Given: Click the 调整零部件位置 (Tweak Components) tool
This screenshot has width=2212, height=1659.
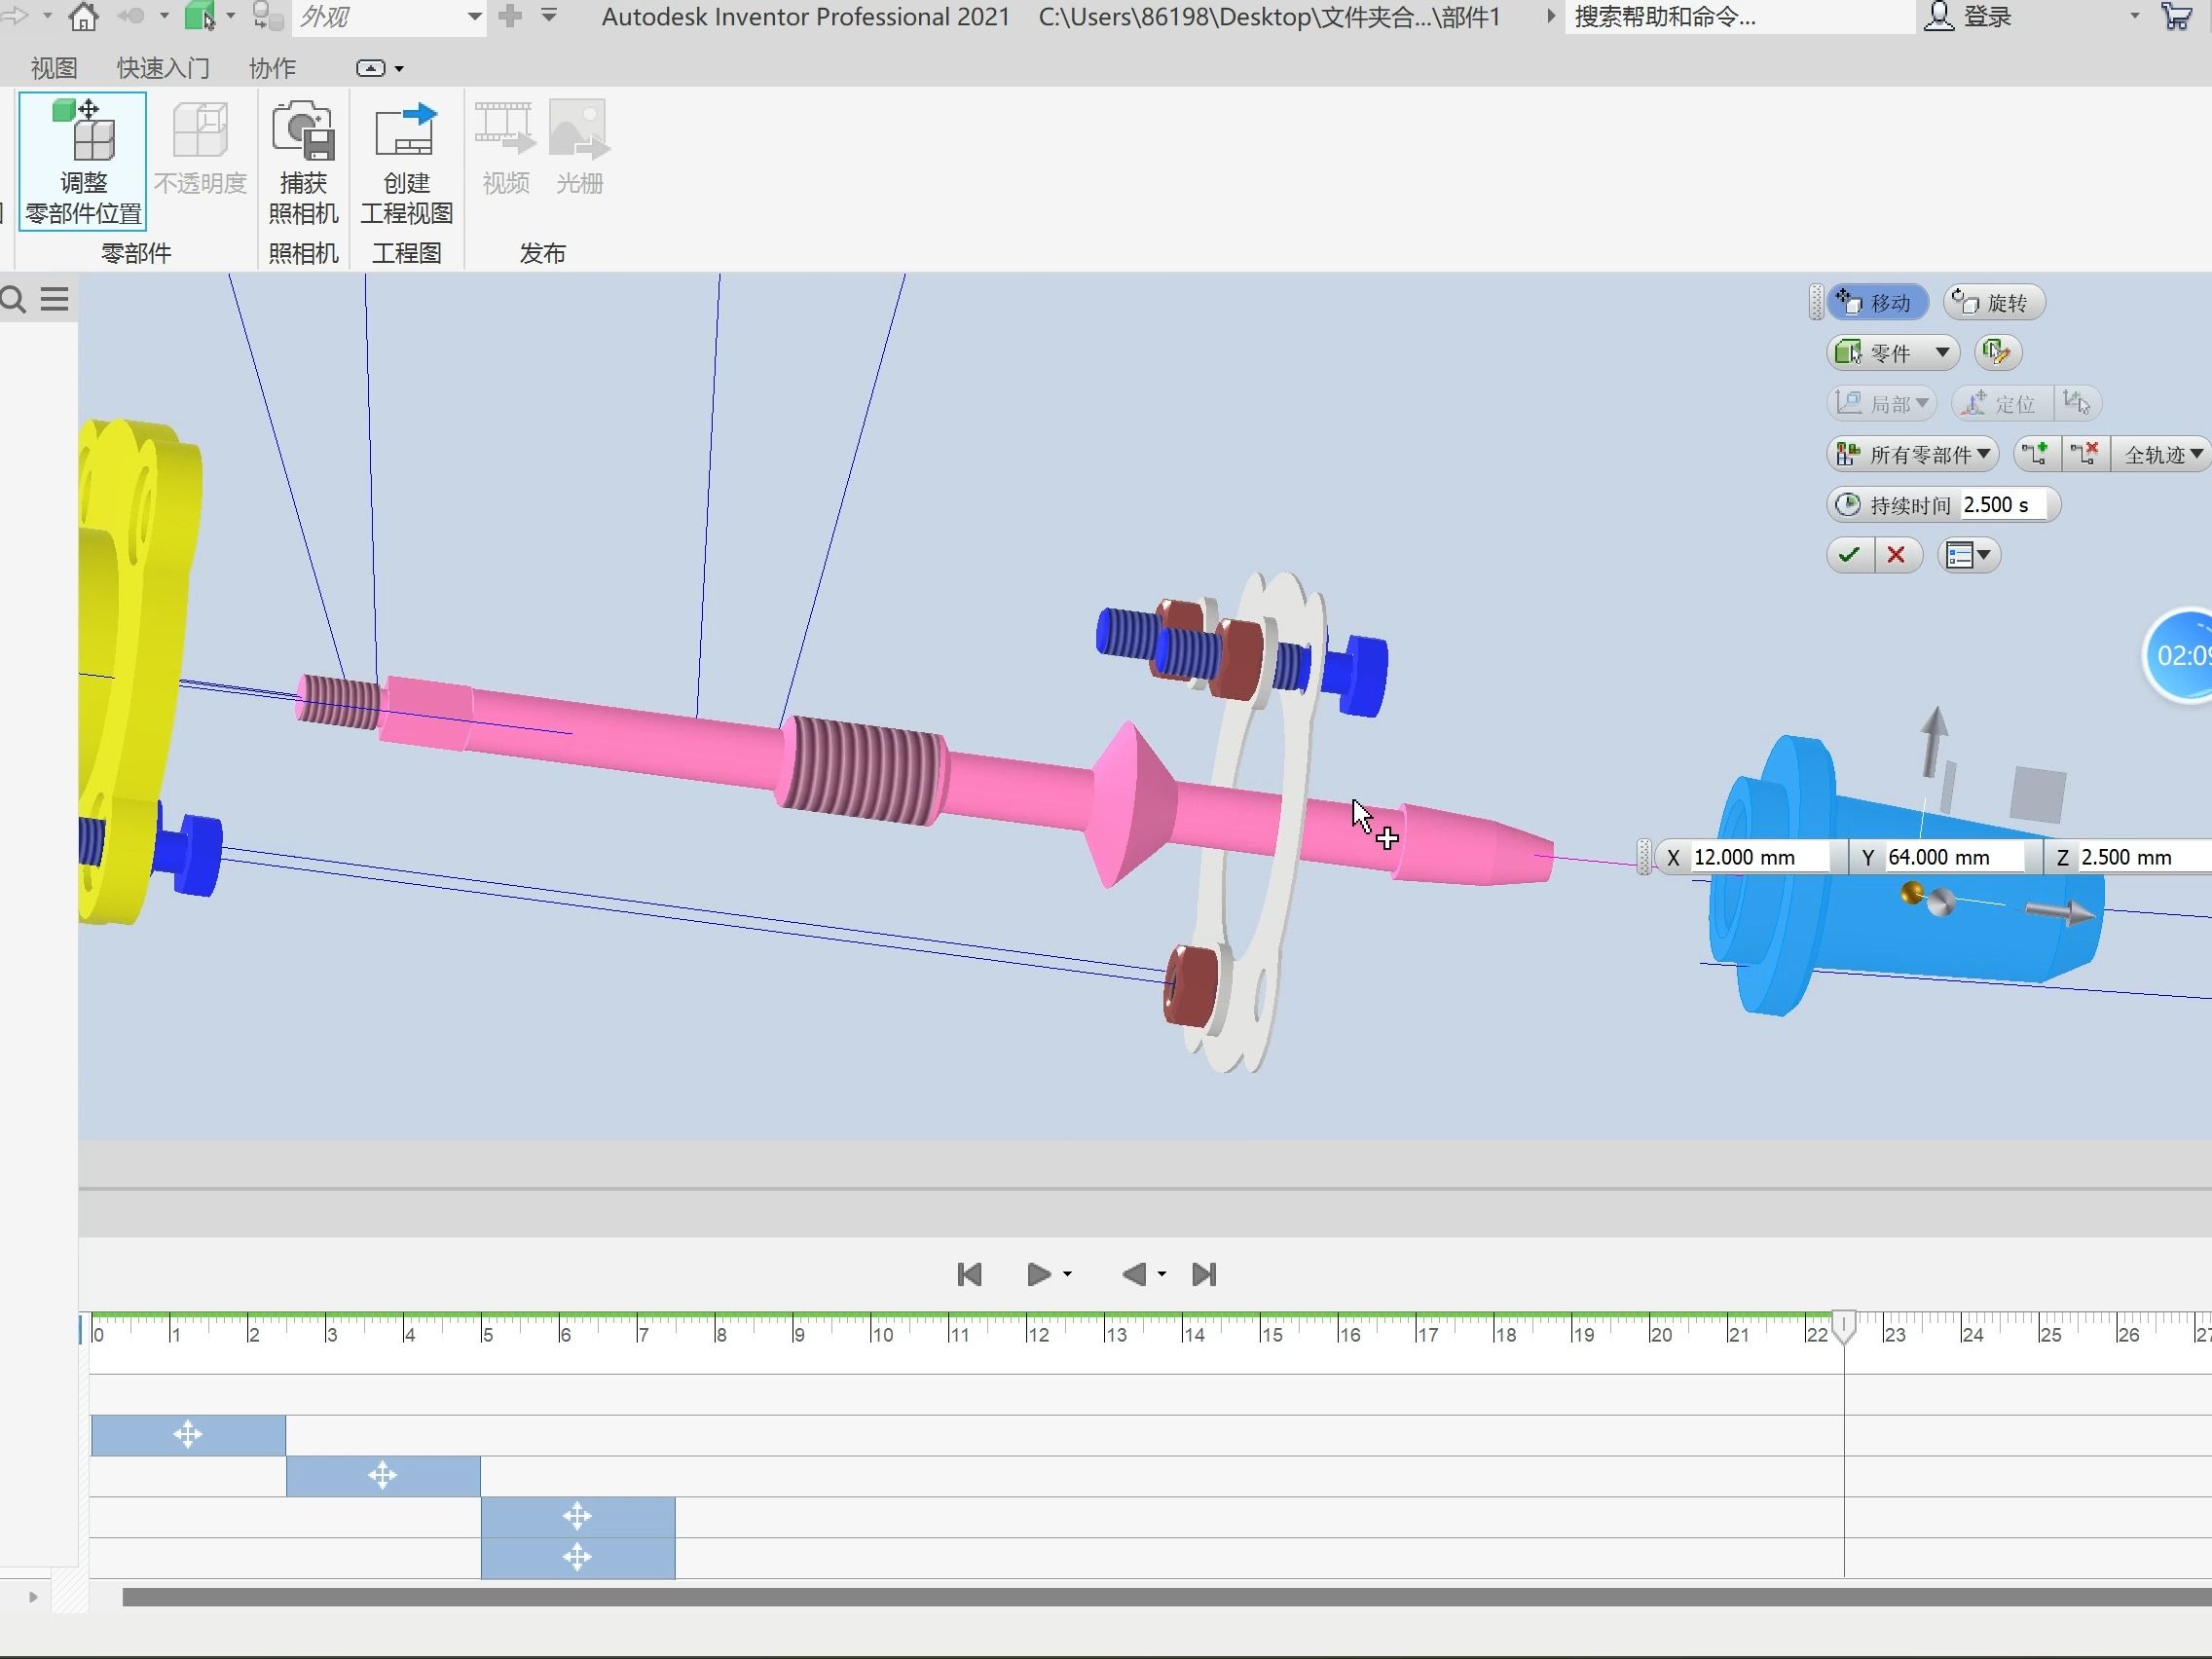Looking at the screenshot, I should 83,160.
